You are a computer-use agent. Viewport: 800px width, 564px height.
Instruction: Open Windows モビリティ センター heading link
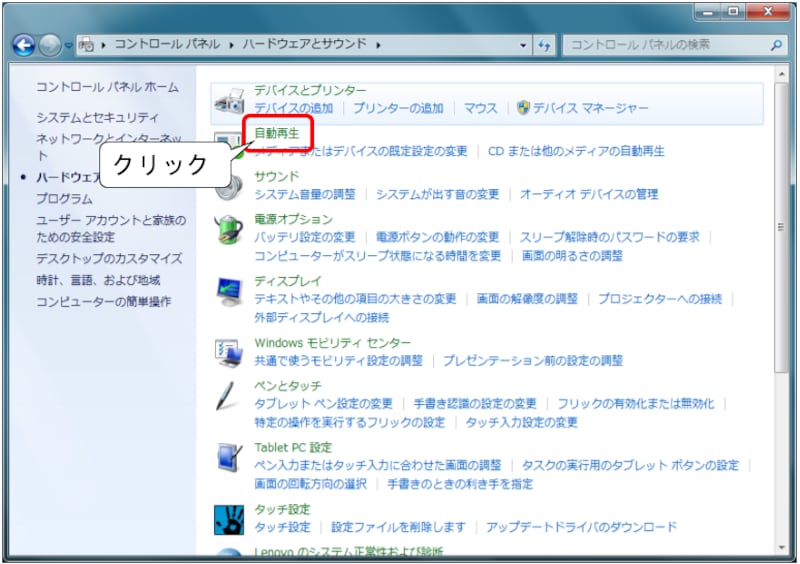pyautogui.click(x=333, y=343)
